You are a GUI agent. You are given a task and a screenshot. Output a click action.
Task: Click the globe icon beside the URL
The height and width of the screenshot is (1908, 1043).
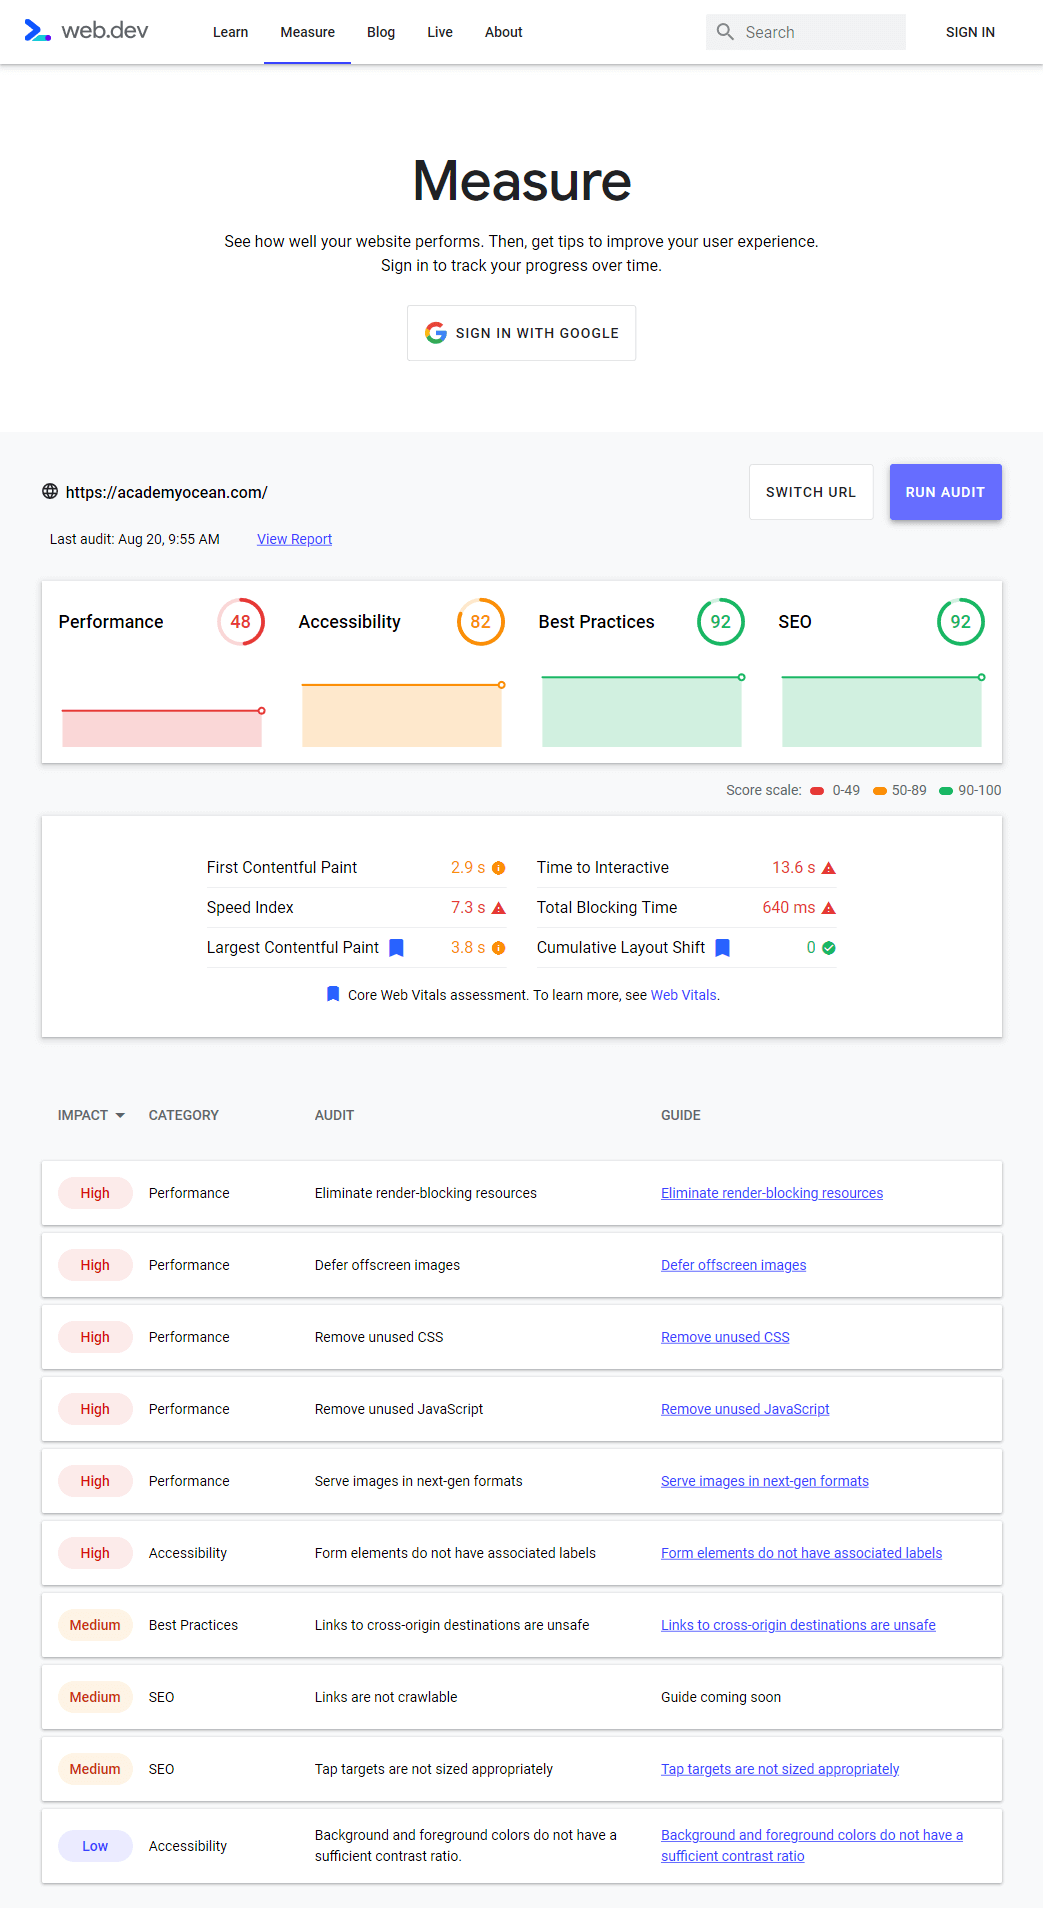point(50,491)
